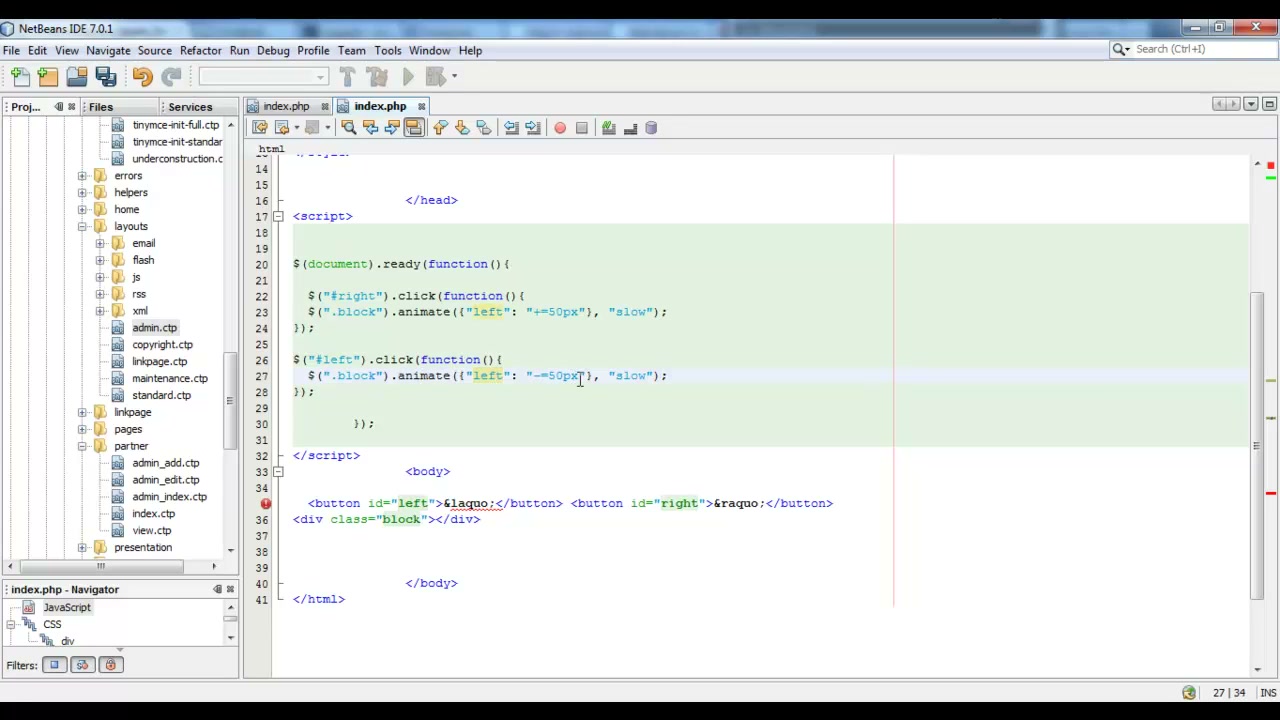Viewport: 1280px width, 720px height.
Task: Run the project with the play icon
Action: (x=408, y=77)
